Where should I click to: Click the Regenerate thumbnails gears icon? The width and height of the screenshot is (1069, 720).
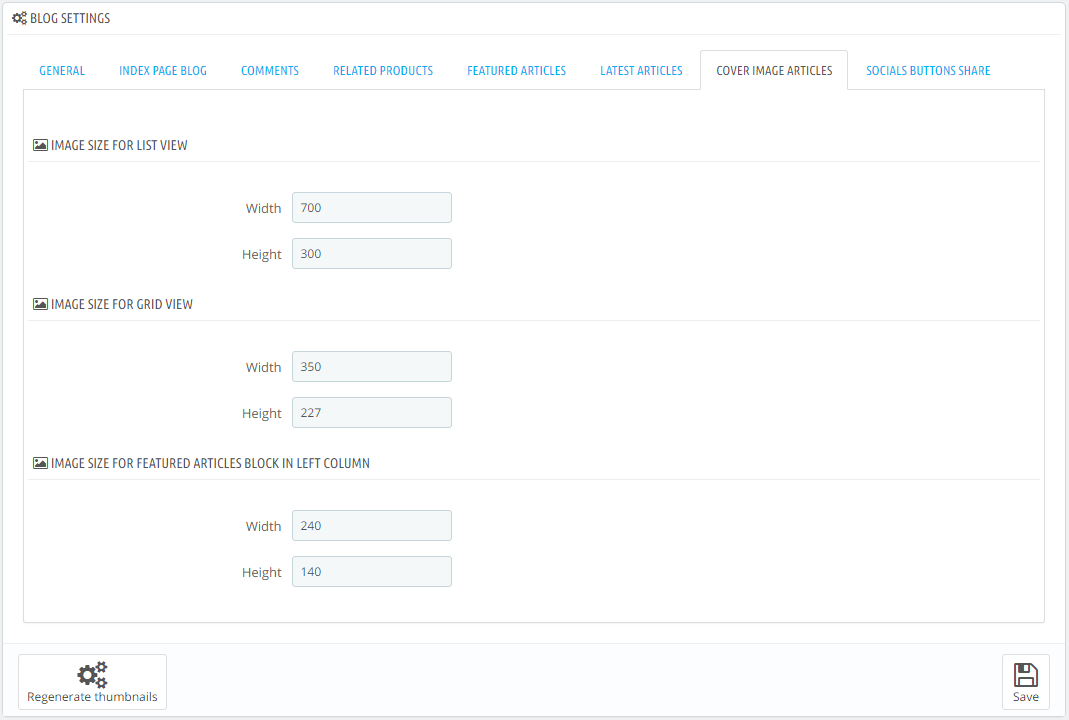[x=92, y=674]
